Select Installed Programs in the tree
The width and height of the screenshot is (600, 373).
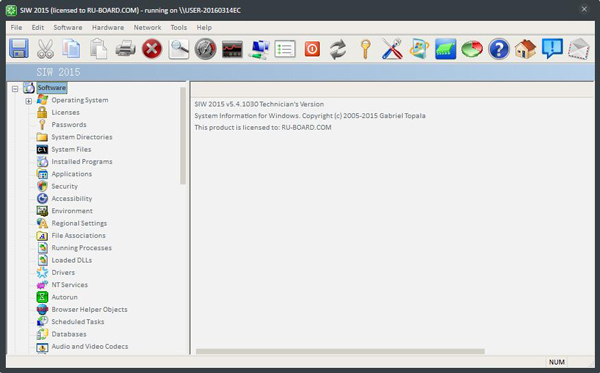pyautogui.click(x=82, y=161)
